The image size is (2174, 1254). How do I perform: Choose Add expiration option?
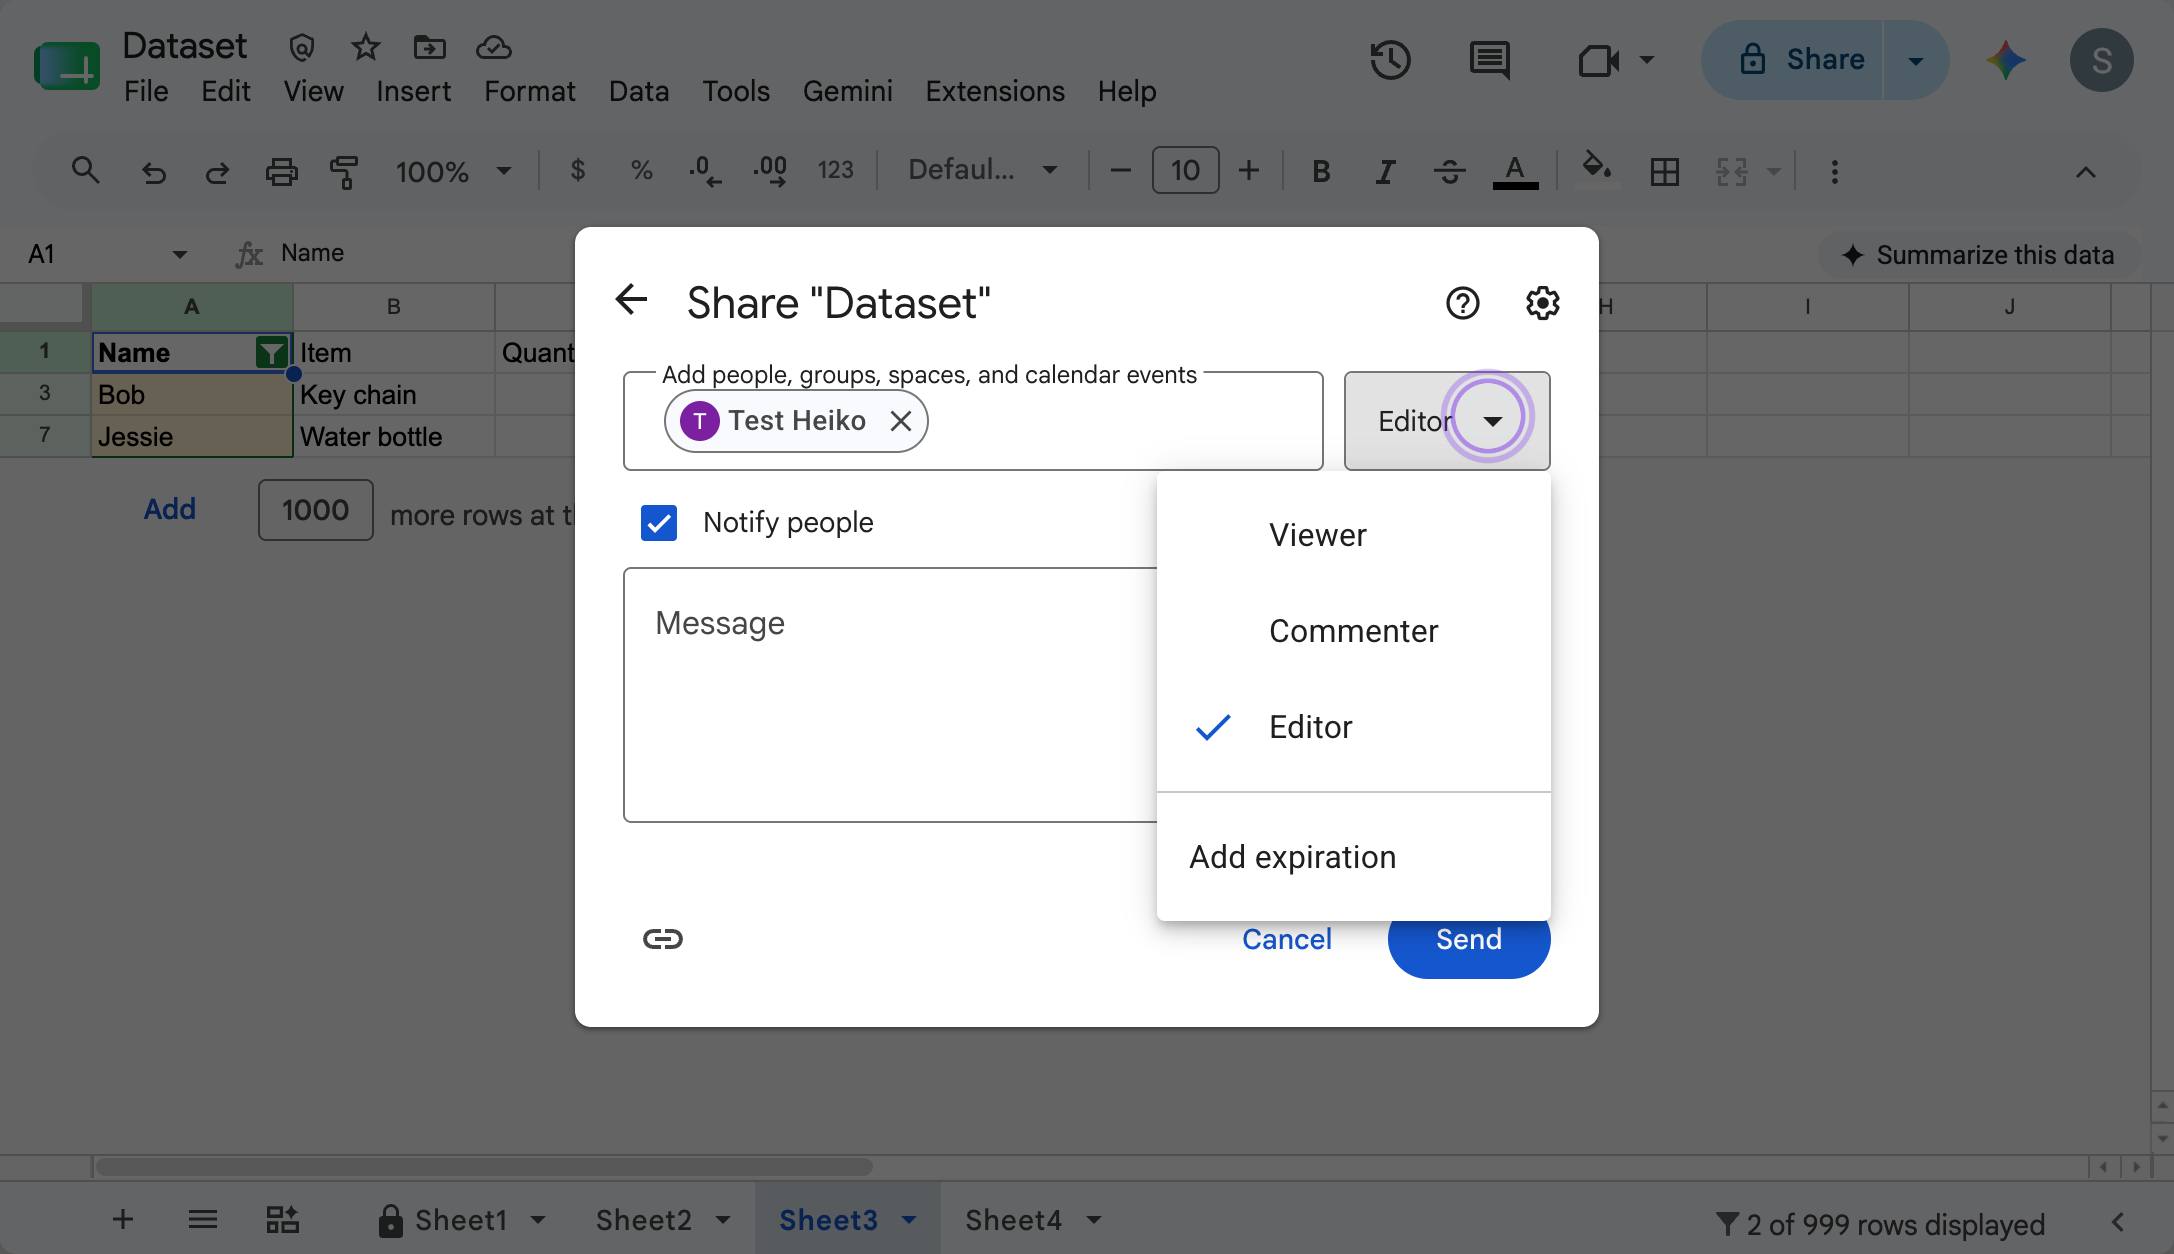[x=1353, y=857]
